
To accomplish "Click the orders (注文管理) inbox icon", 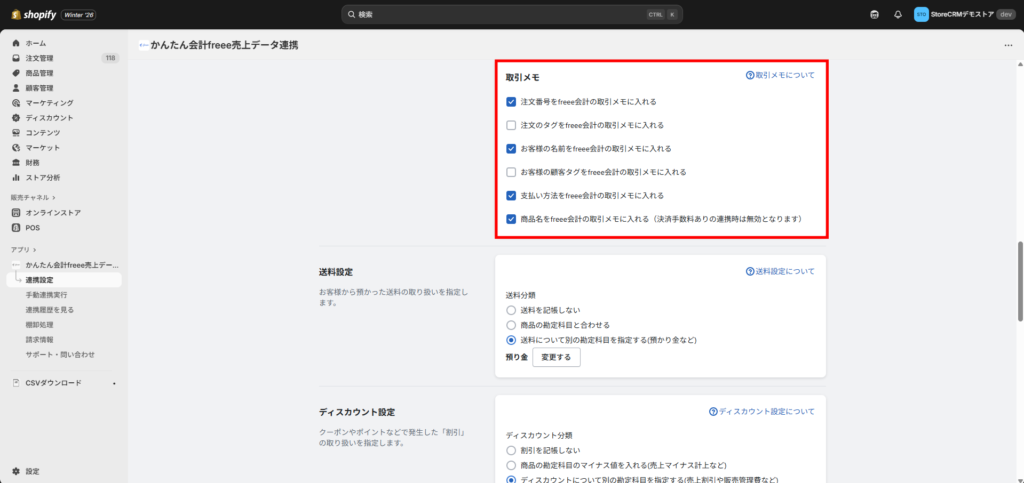I will tap(16, 58).
